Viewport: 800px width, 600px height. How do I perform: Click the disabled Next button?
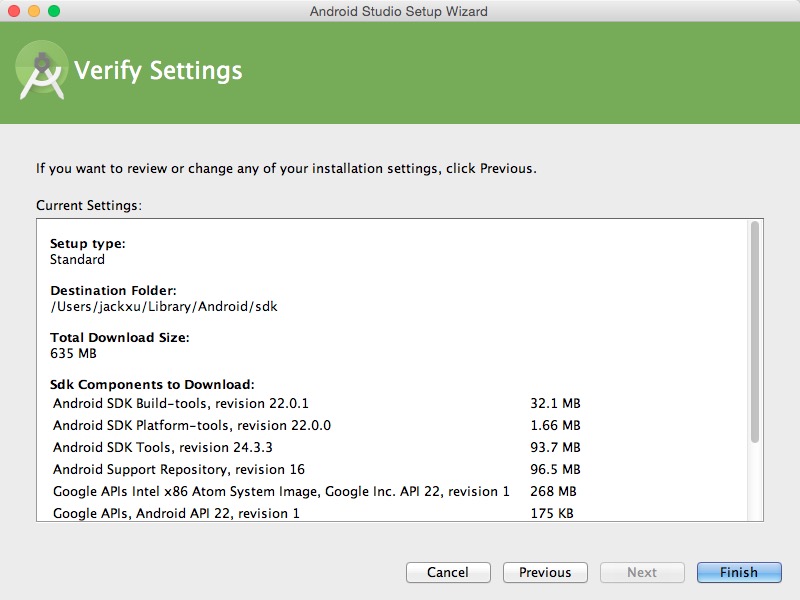642,572
